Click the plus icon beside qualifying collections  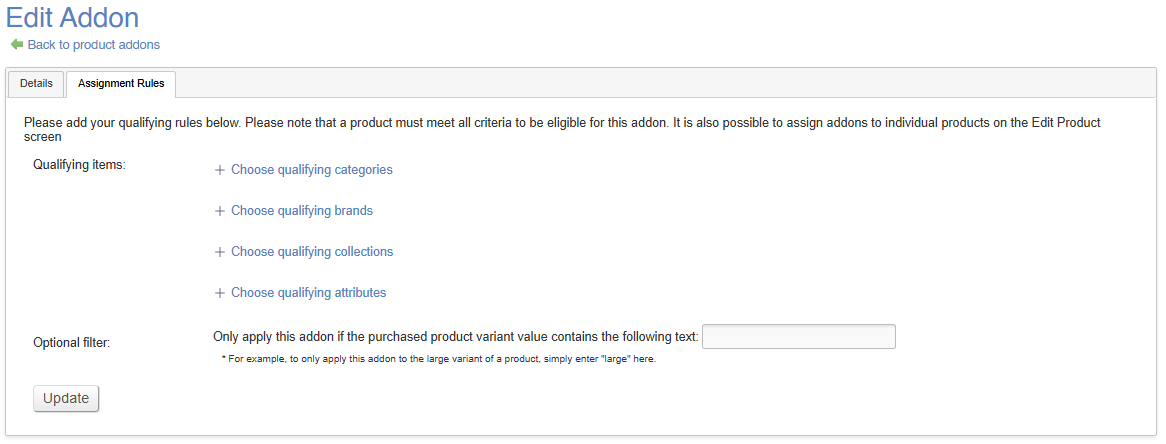(220, 252)
